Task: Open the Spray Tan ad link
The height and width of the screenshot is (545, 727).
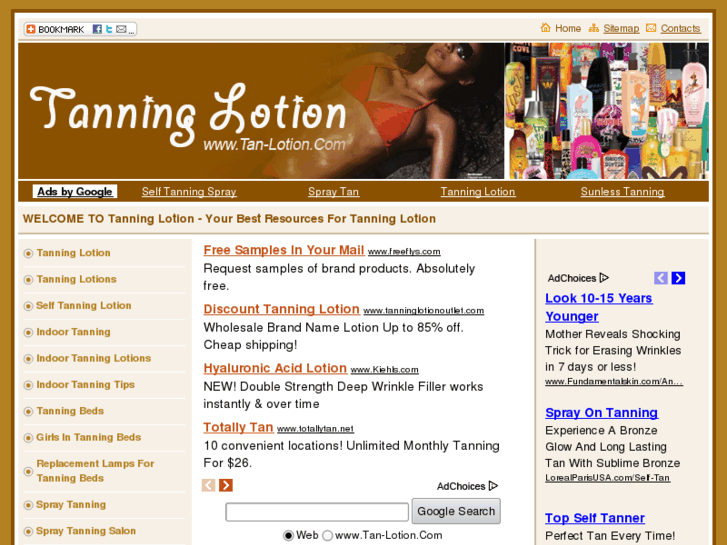Action: pyautogui.click(x=333, y=192)
